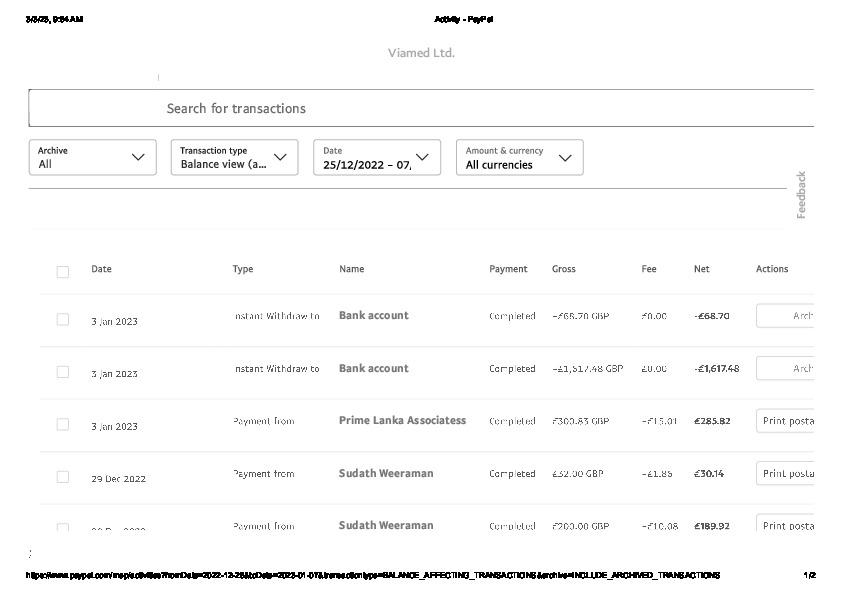Open the Date range dropdown
The width and height of the screenshot is (842, 595).
(377, 158)
